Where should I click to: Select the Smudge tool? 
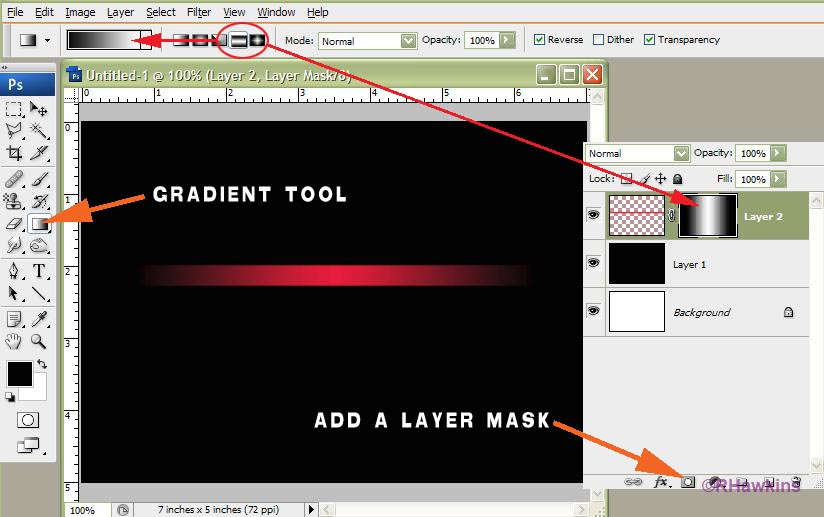point(14,245)
